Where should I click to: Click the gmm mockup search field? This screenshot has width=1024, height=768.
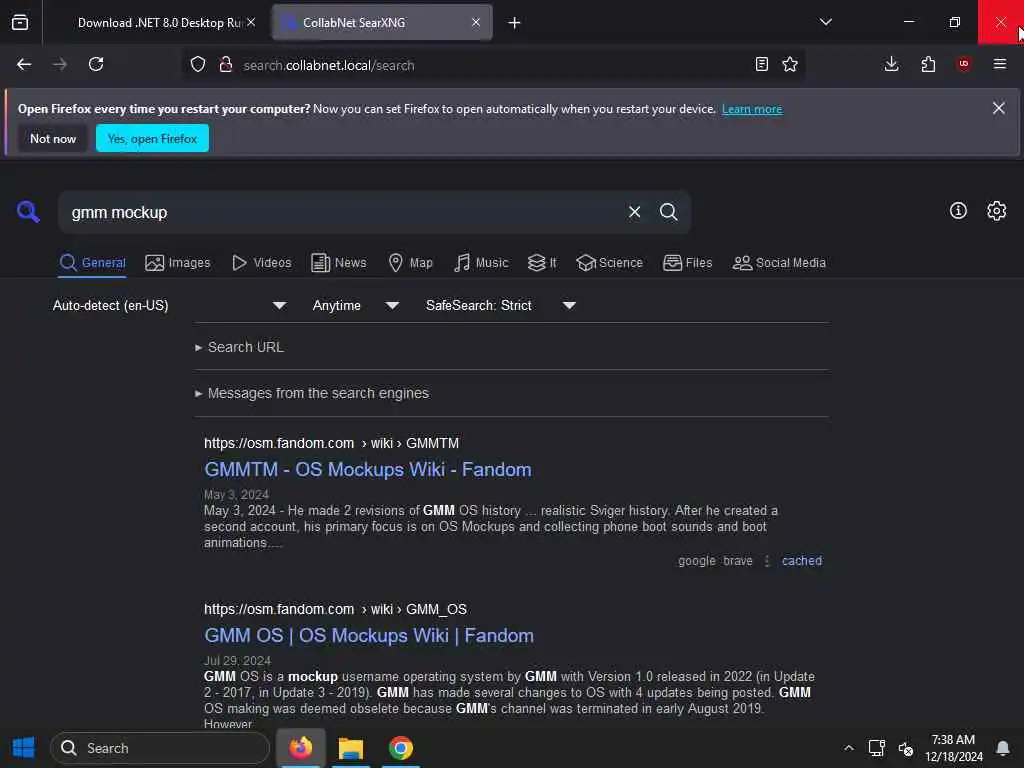(340, 212)
